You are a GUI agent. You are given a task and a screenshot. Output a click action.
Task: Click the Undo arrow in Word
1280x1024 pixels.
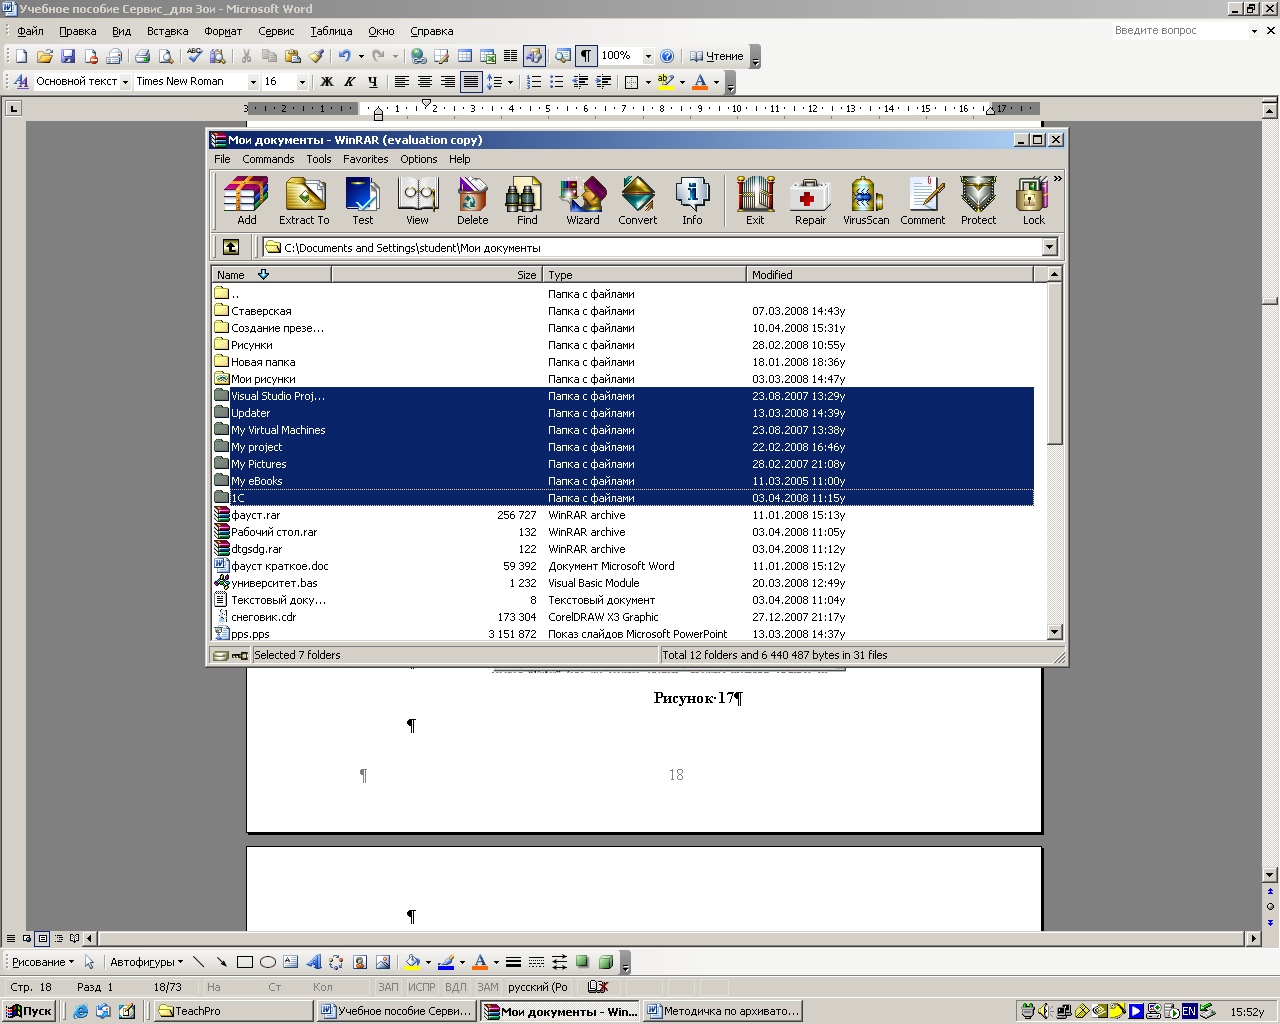pos(345,56)
